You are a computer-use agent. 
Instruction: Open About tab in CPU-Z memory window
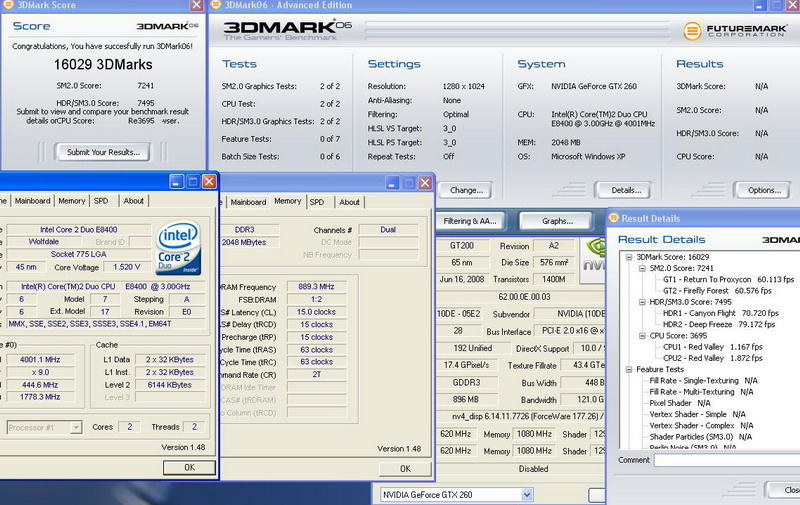(x=349, y=202)
